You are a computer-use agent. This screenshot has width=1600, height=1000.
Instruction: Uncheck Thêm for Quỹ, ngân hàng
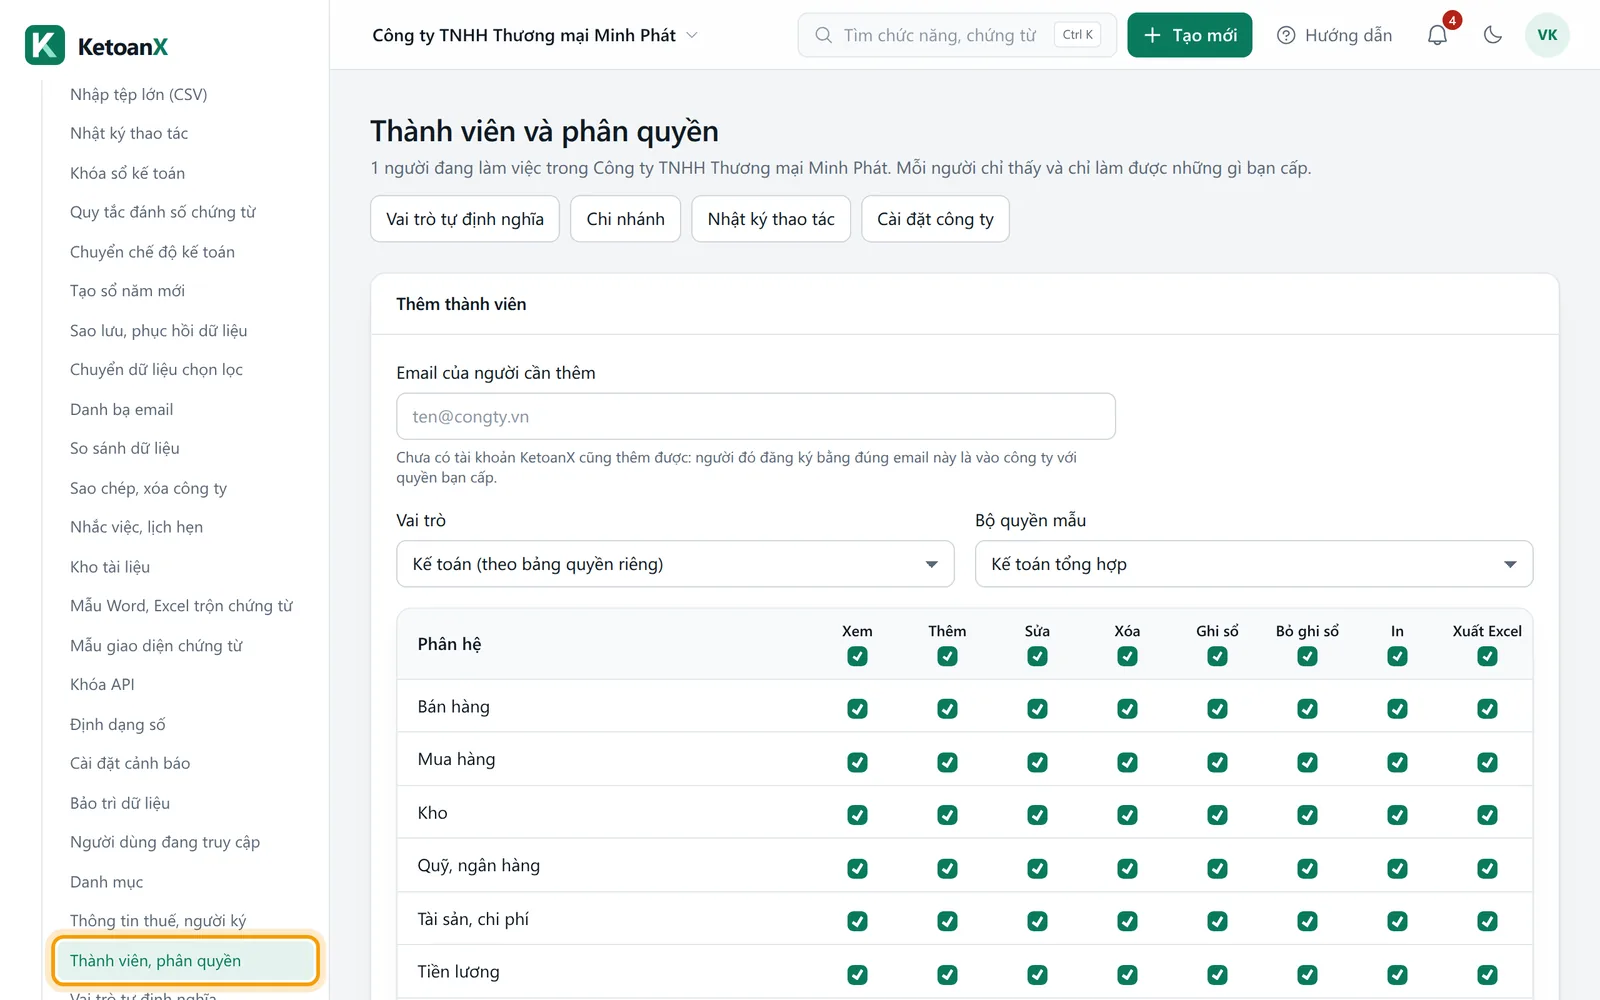click(947, 868)
